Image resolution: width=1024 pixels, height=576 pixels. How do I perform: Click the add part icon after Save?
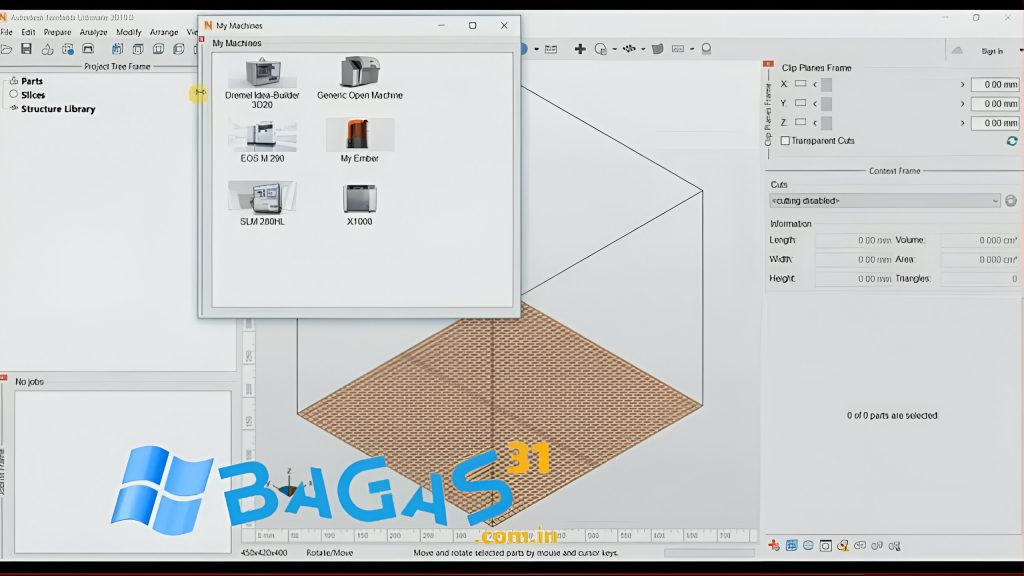(x=47, y=49)
